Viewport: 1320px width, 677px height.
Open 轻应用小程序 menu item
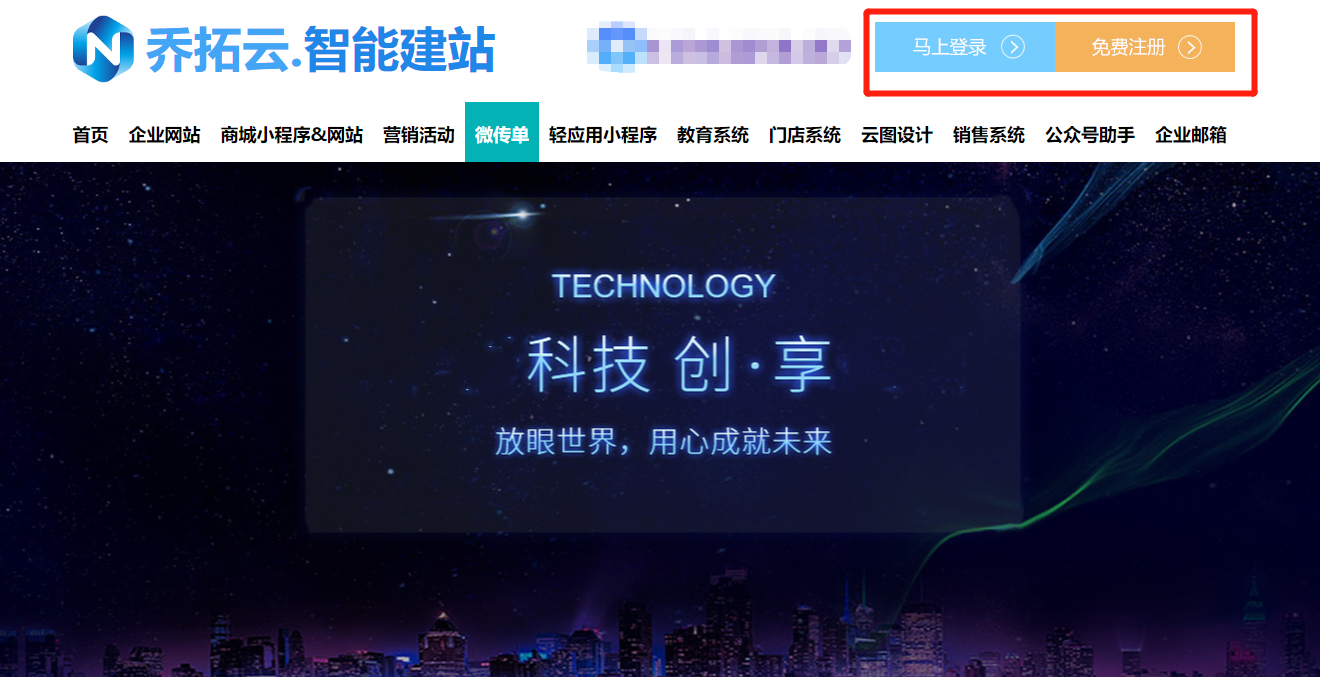coord(602,135)
